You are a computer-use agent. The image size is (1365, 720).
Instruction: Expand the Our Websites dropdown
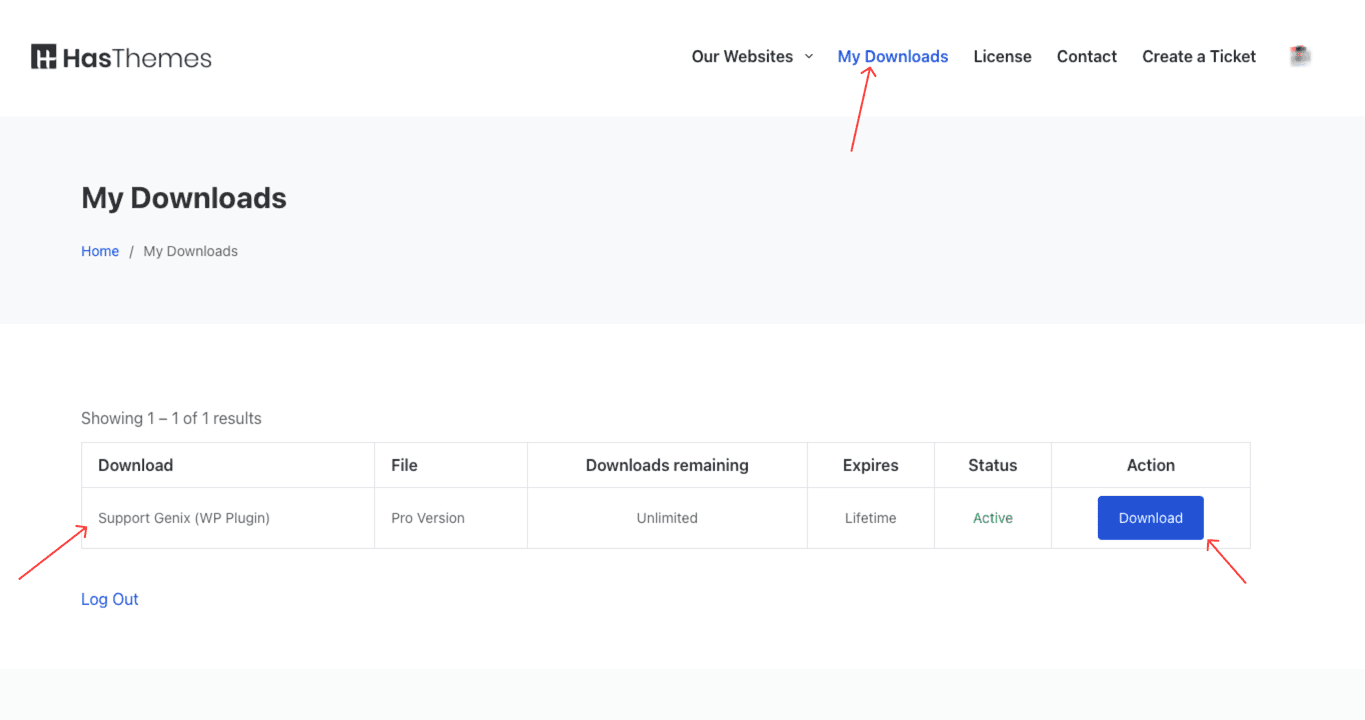pos(751,57)
